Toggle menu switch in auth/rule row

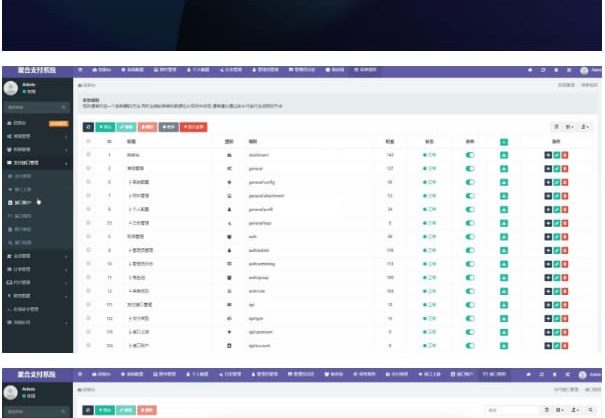[470, 291]
